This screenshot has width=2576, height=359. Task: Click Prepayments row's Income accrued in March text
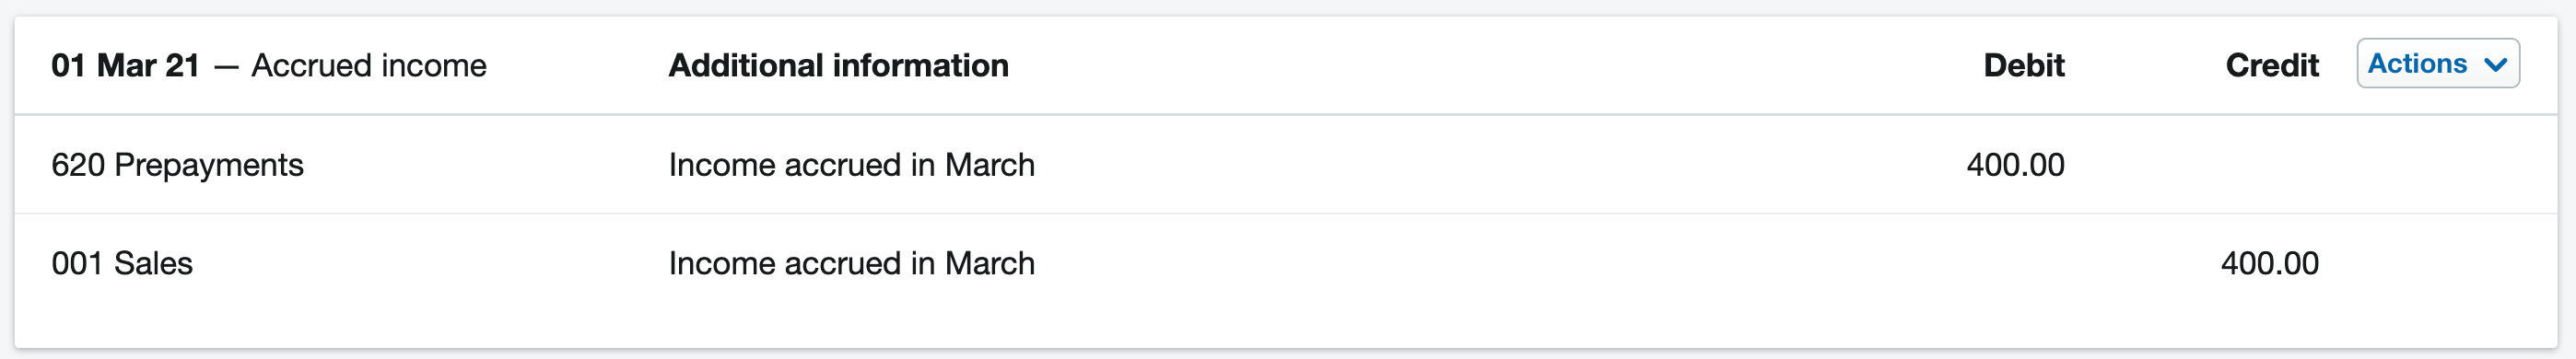[851, 164]
